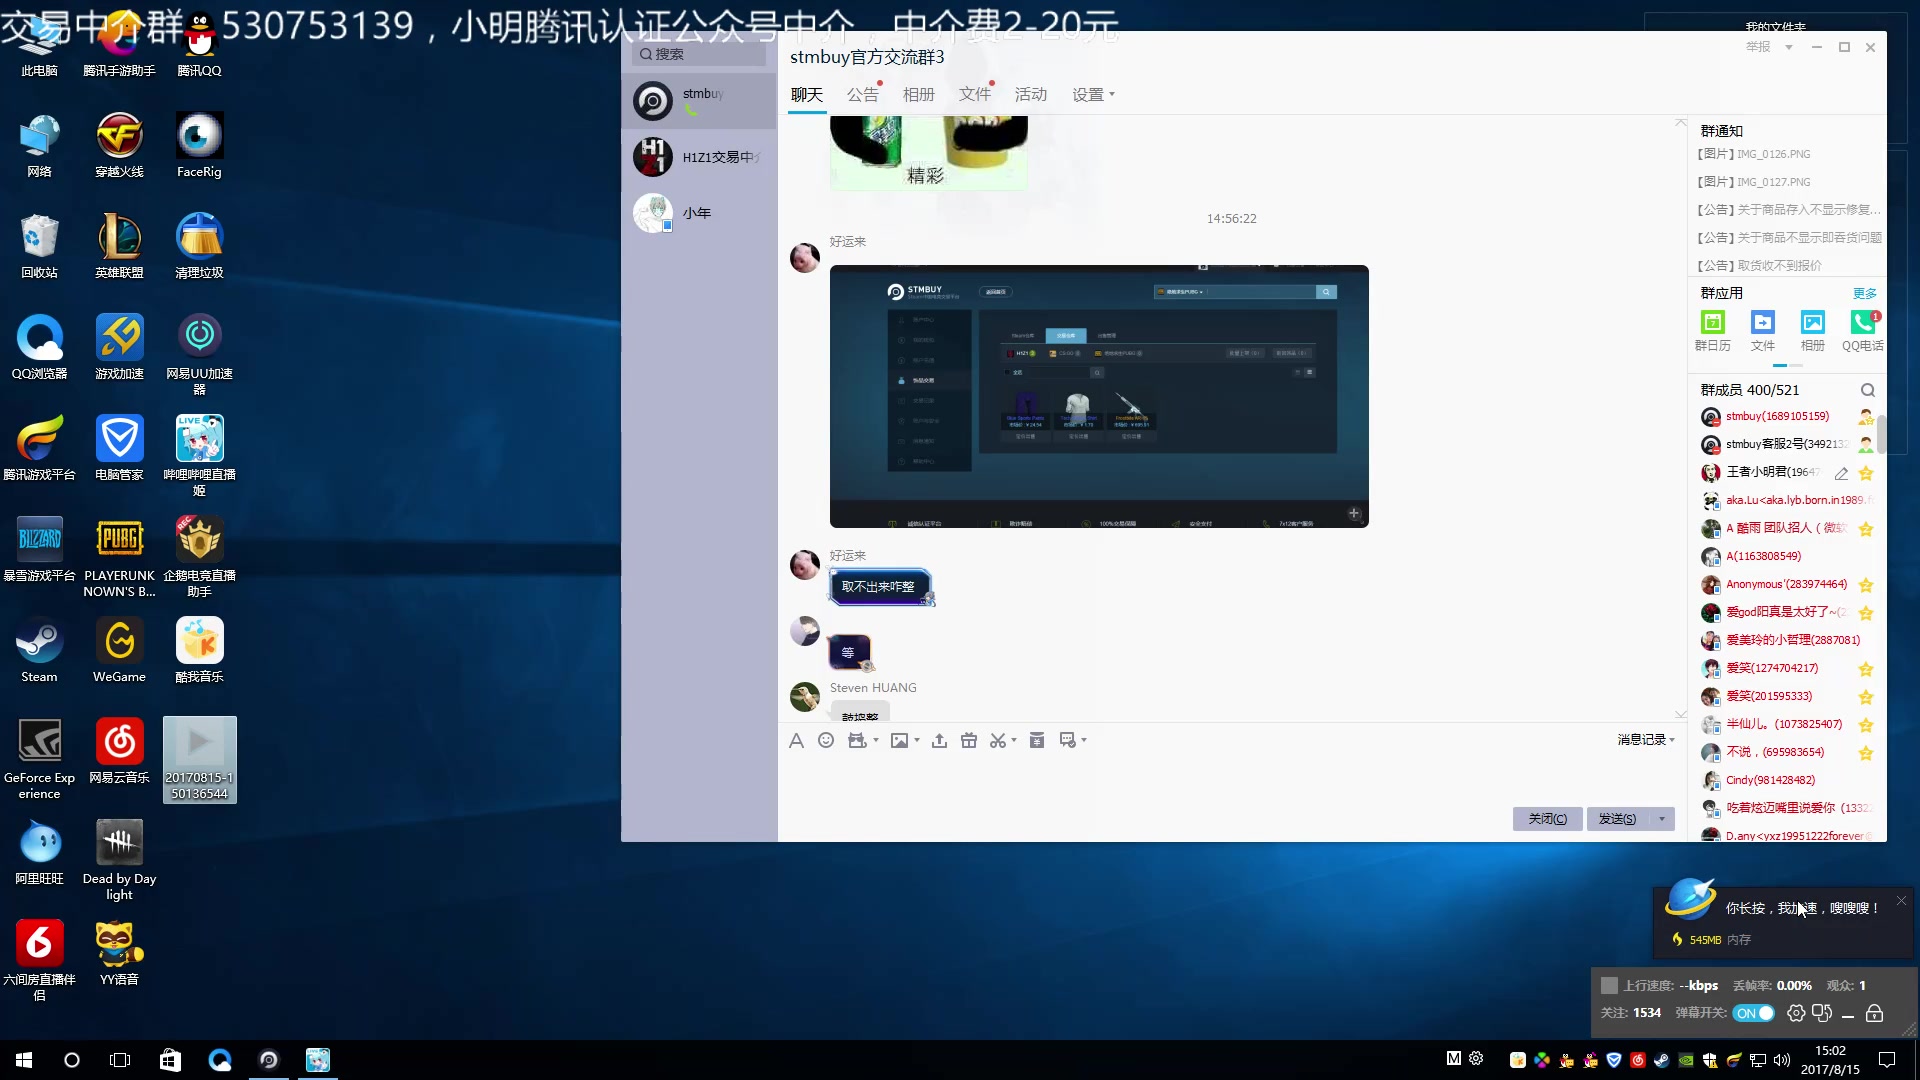Toggle the 弹幕开关 ON switch

click(x=1754, y=1013)
